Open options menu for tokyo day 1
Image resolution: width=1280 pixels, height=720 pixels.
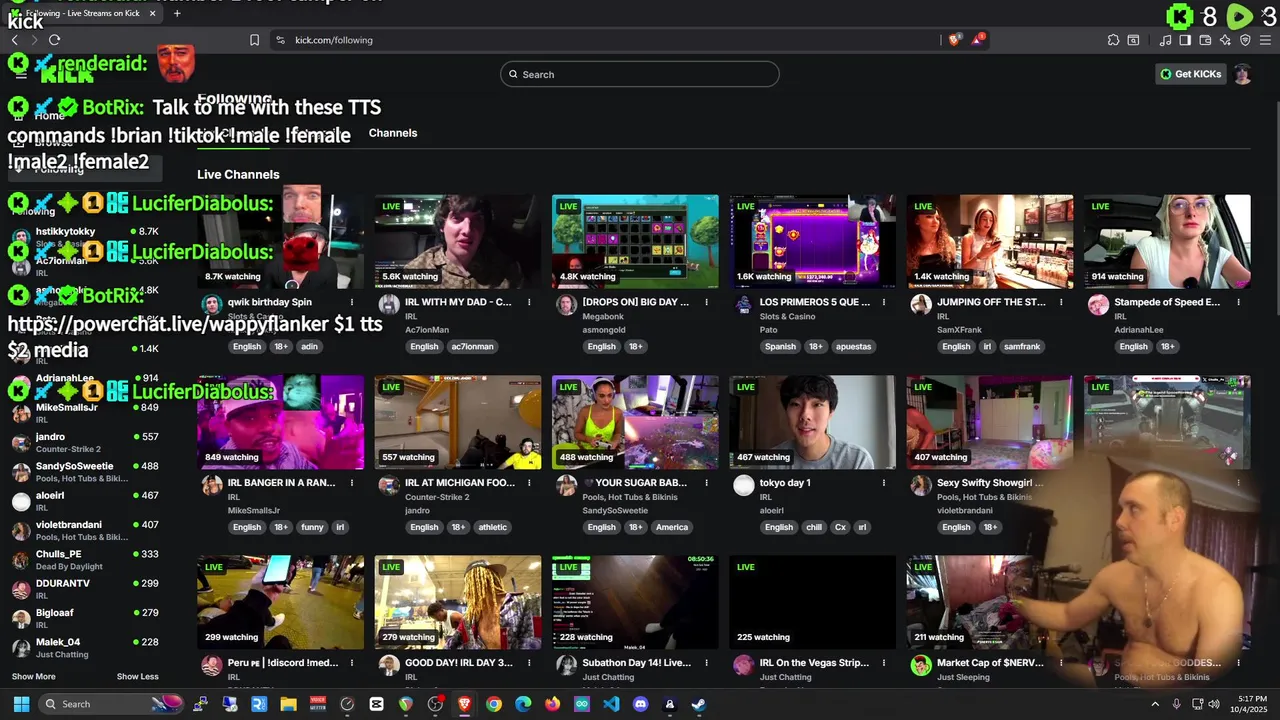tap(884, 483)
